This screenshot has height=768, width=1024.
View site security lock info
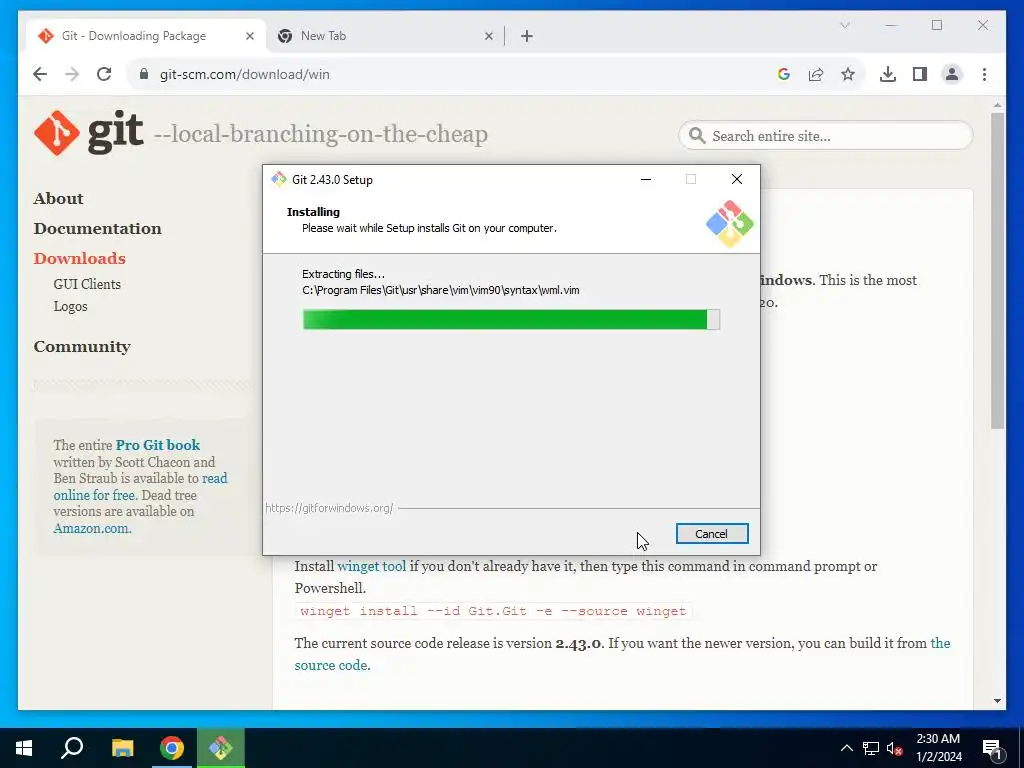click(144, 74)
